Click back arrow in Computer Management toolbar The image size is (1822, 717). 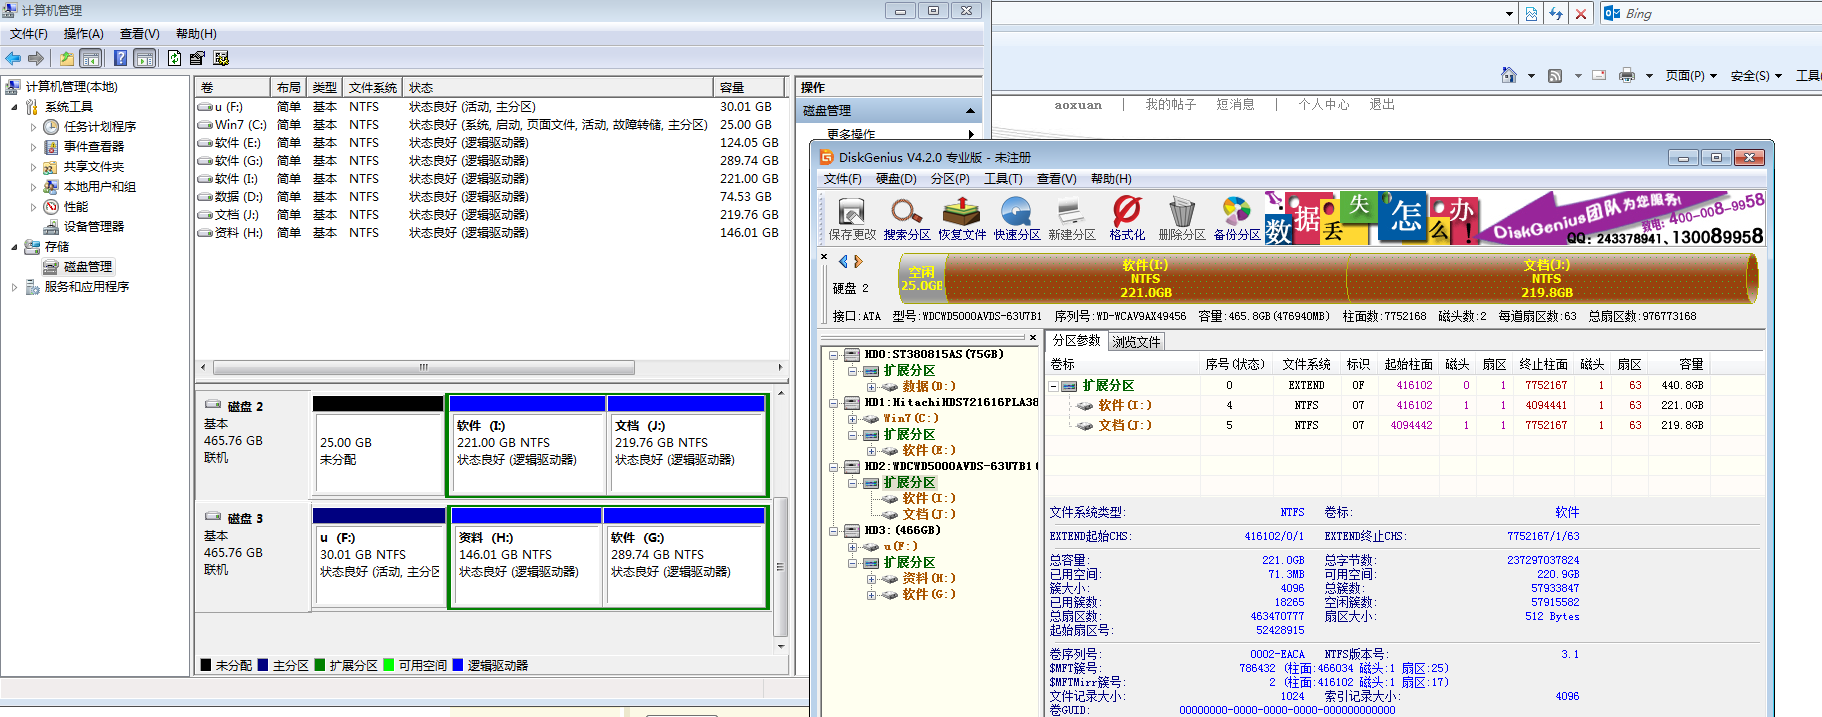click(x=13, y=58)
